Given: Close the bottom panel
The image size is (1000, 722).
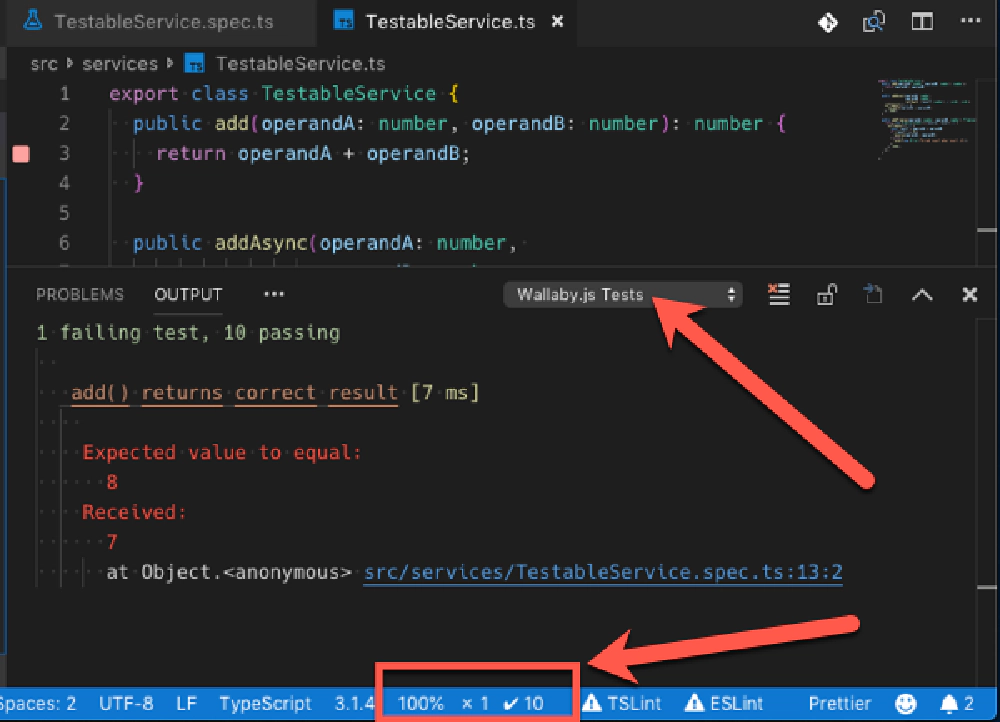Looking at the screenshot, I should pyautogui.click(x=970, y=294).
